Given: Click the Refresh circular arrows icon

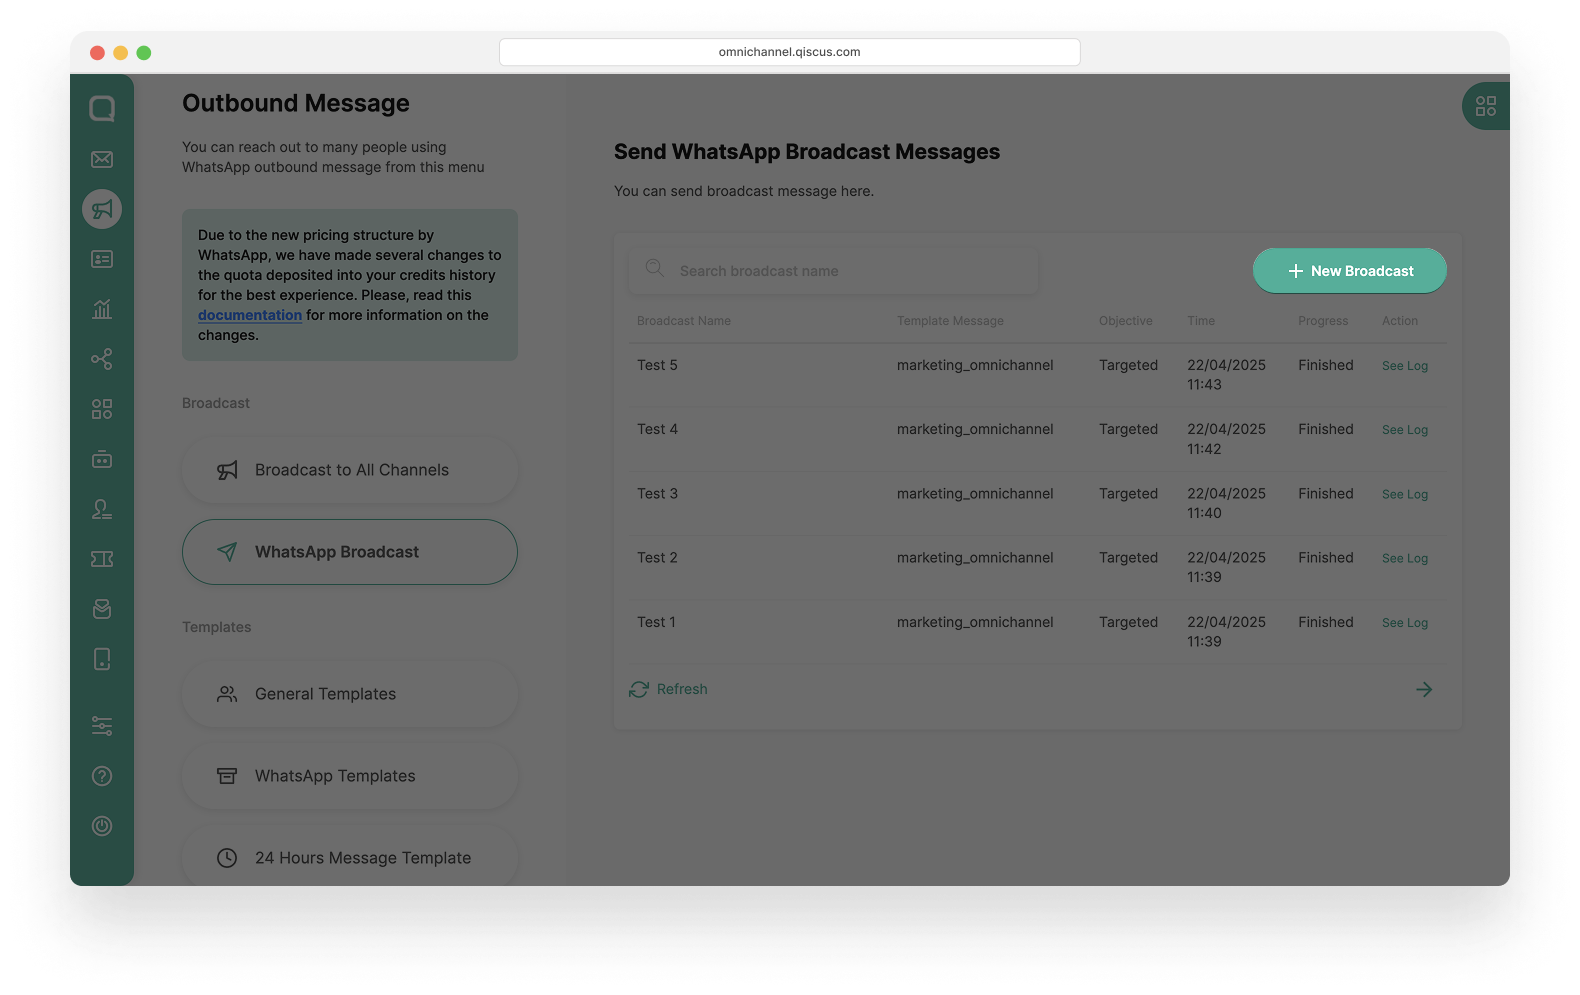Looking at the screenshot, I should (639, 690).
